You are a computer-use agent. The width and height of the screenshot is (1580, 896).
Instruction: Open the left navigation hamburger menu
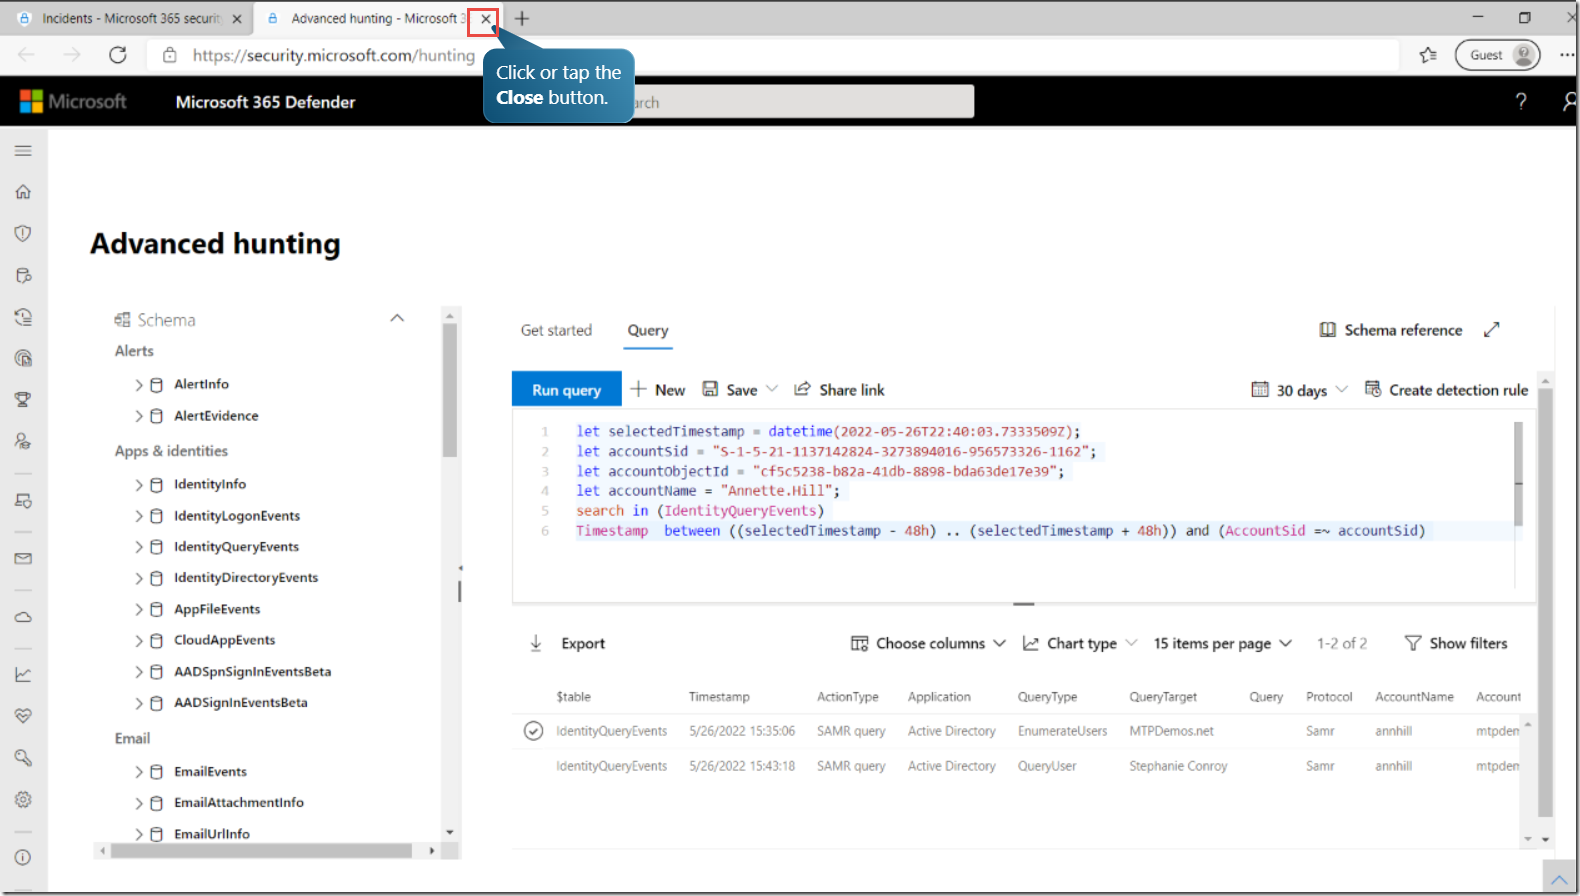[23, 151]
